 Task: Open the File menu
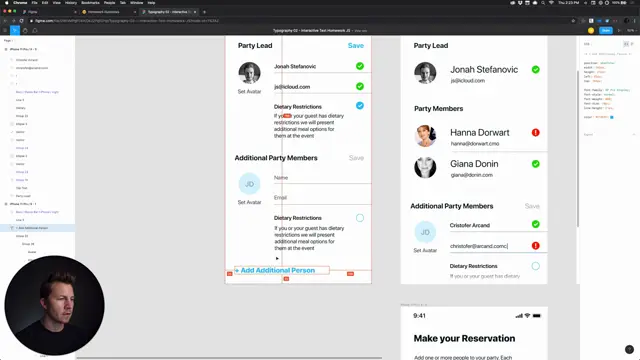(x=34, y=2)
